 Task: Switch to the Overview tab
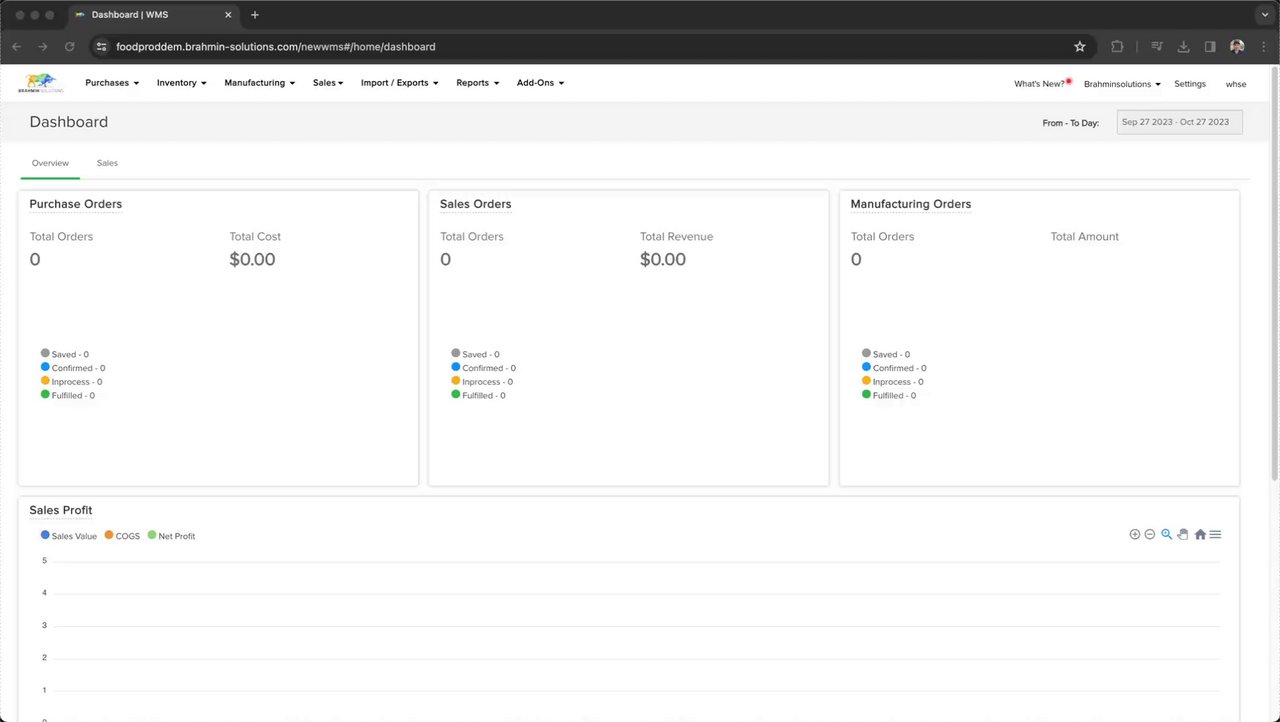(50, 163)
